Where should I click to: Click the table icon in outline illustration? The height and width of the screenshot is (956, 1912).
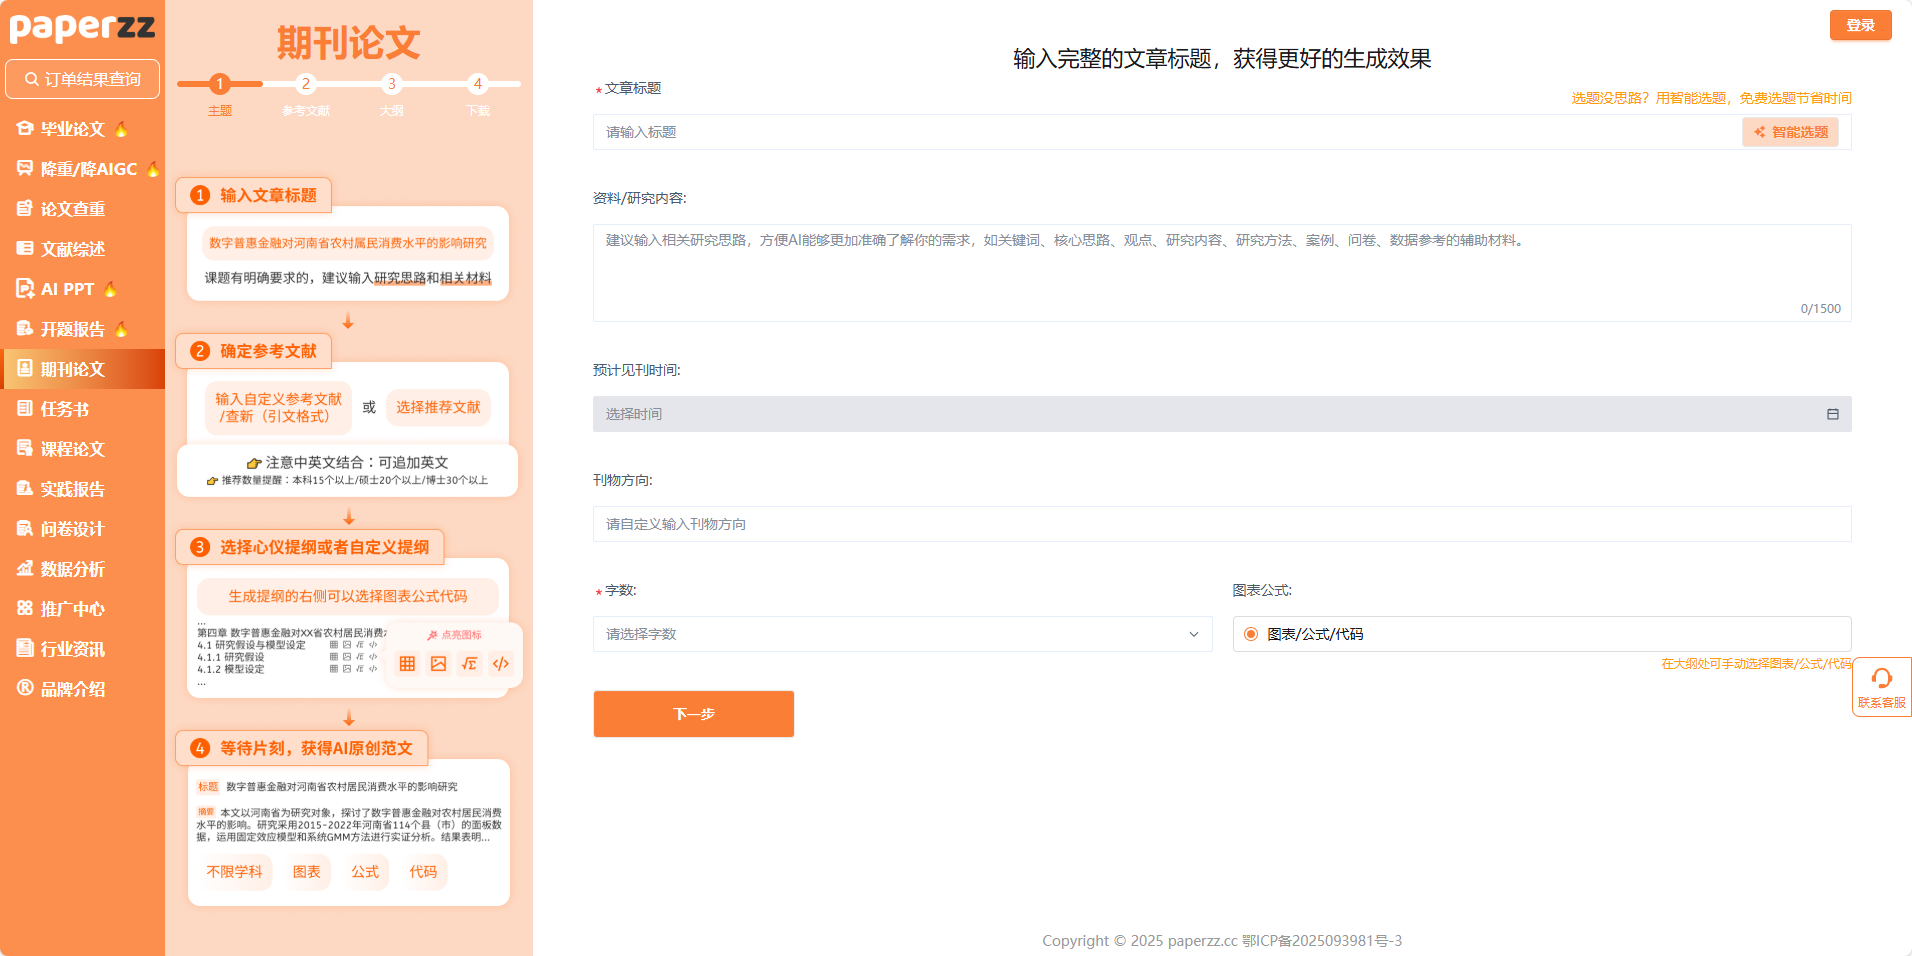pyautogui.click(x=407, y=664)
